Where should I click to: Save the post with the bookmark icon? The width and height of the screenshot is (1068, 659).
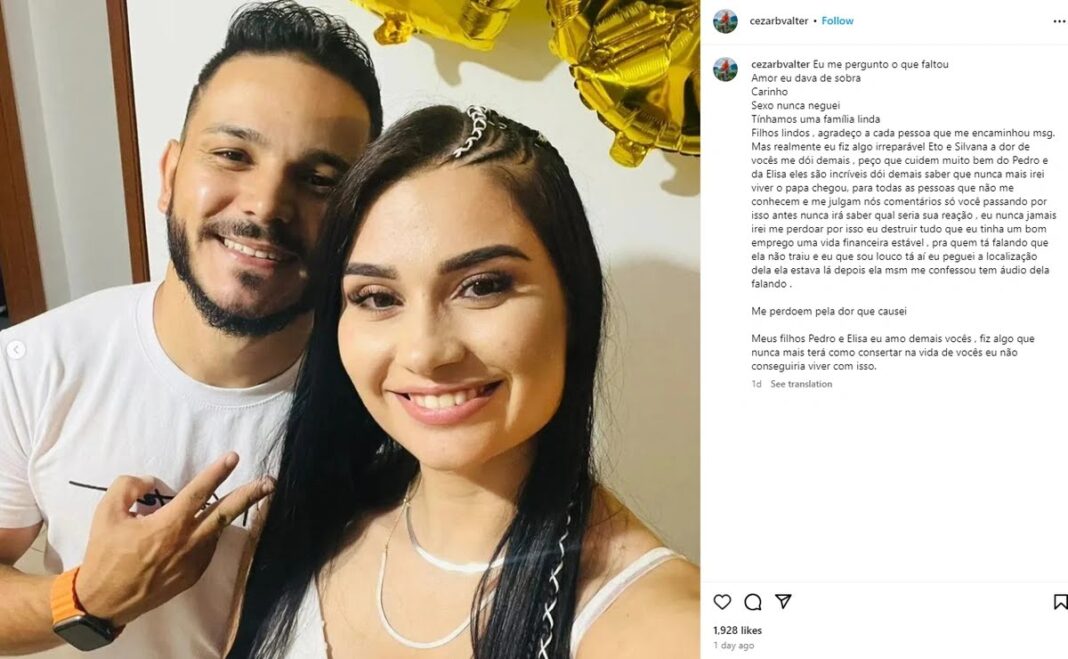coord(1061,602)
